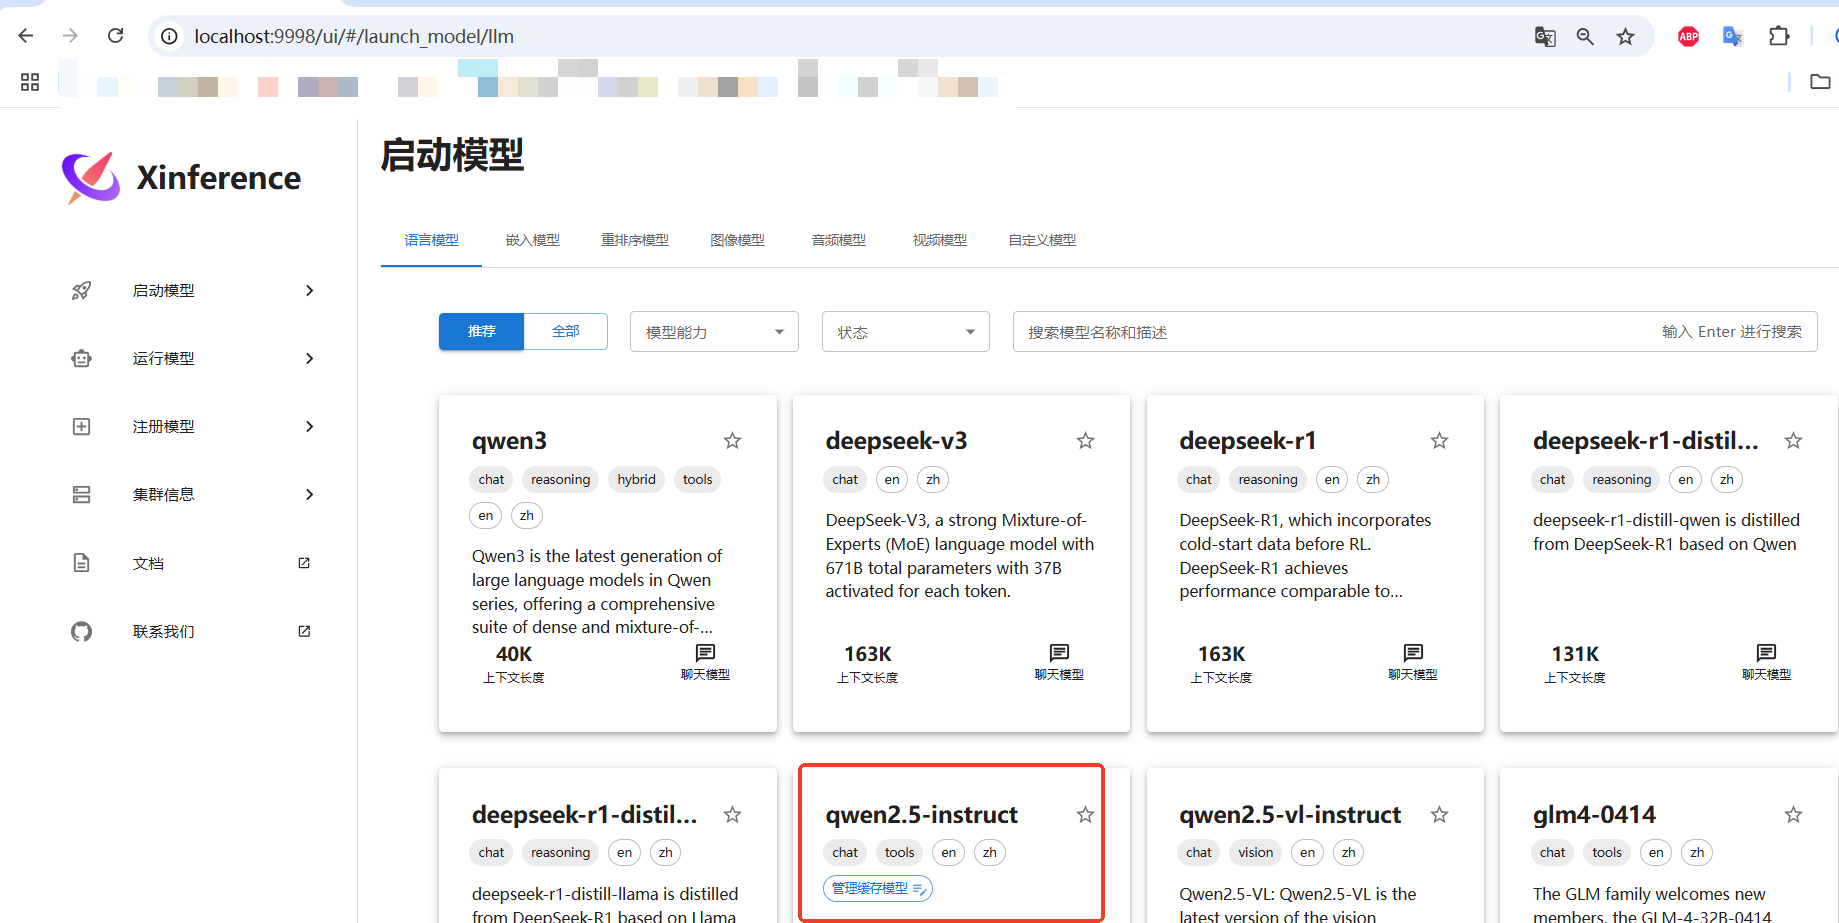Click the Google Translate extension icon
Viewport: 1839px width, 923px height.
1733,37
